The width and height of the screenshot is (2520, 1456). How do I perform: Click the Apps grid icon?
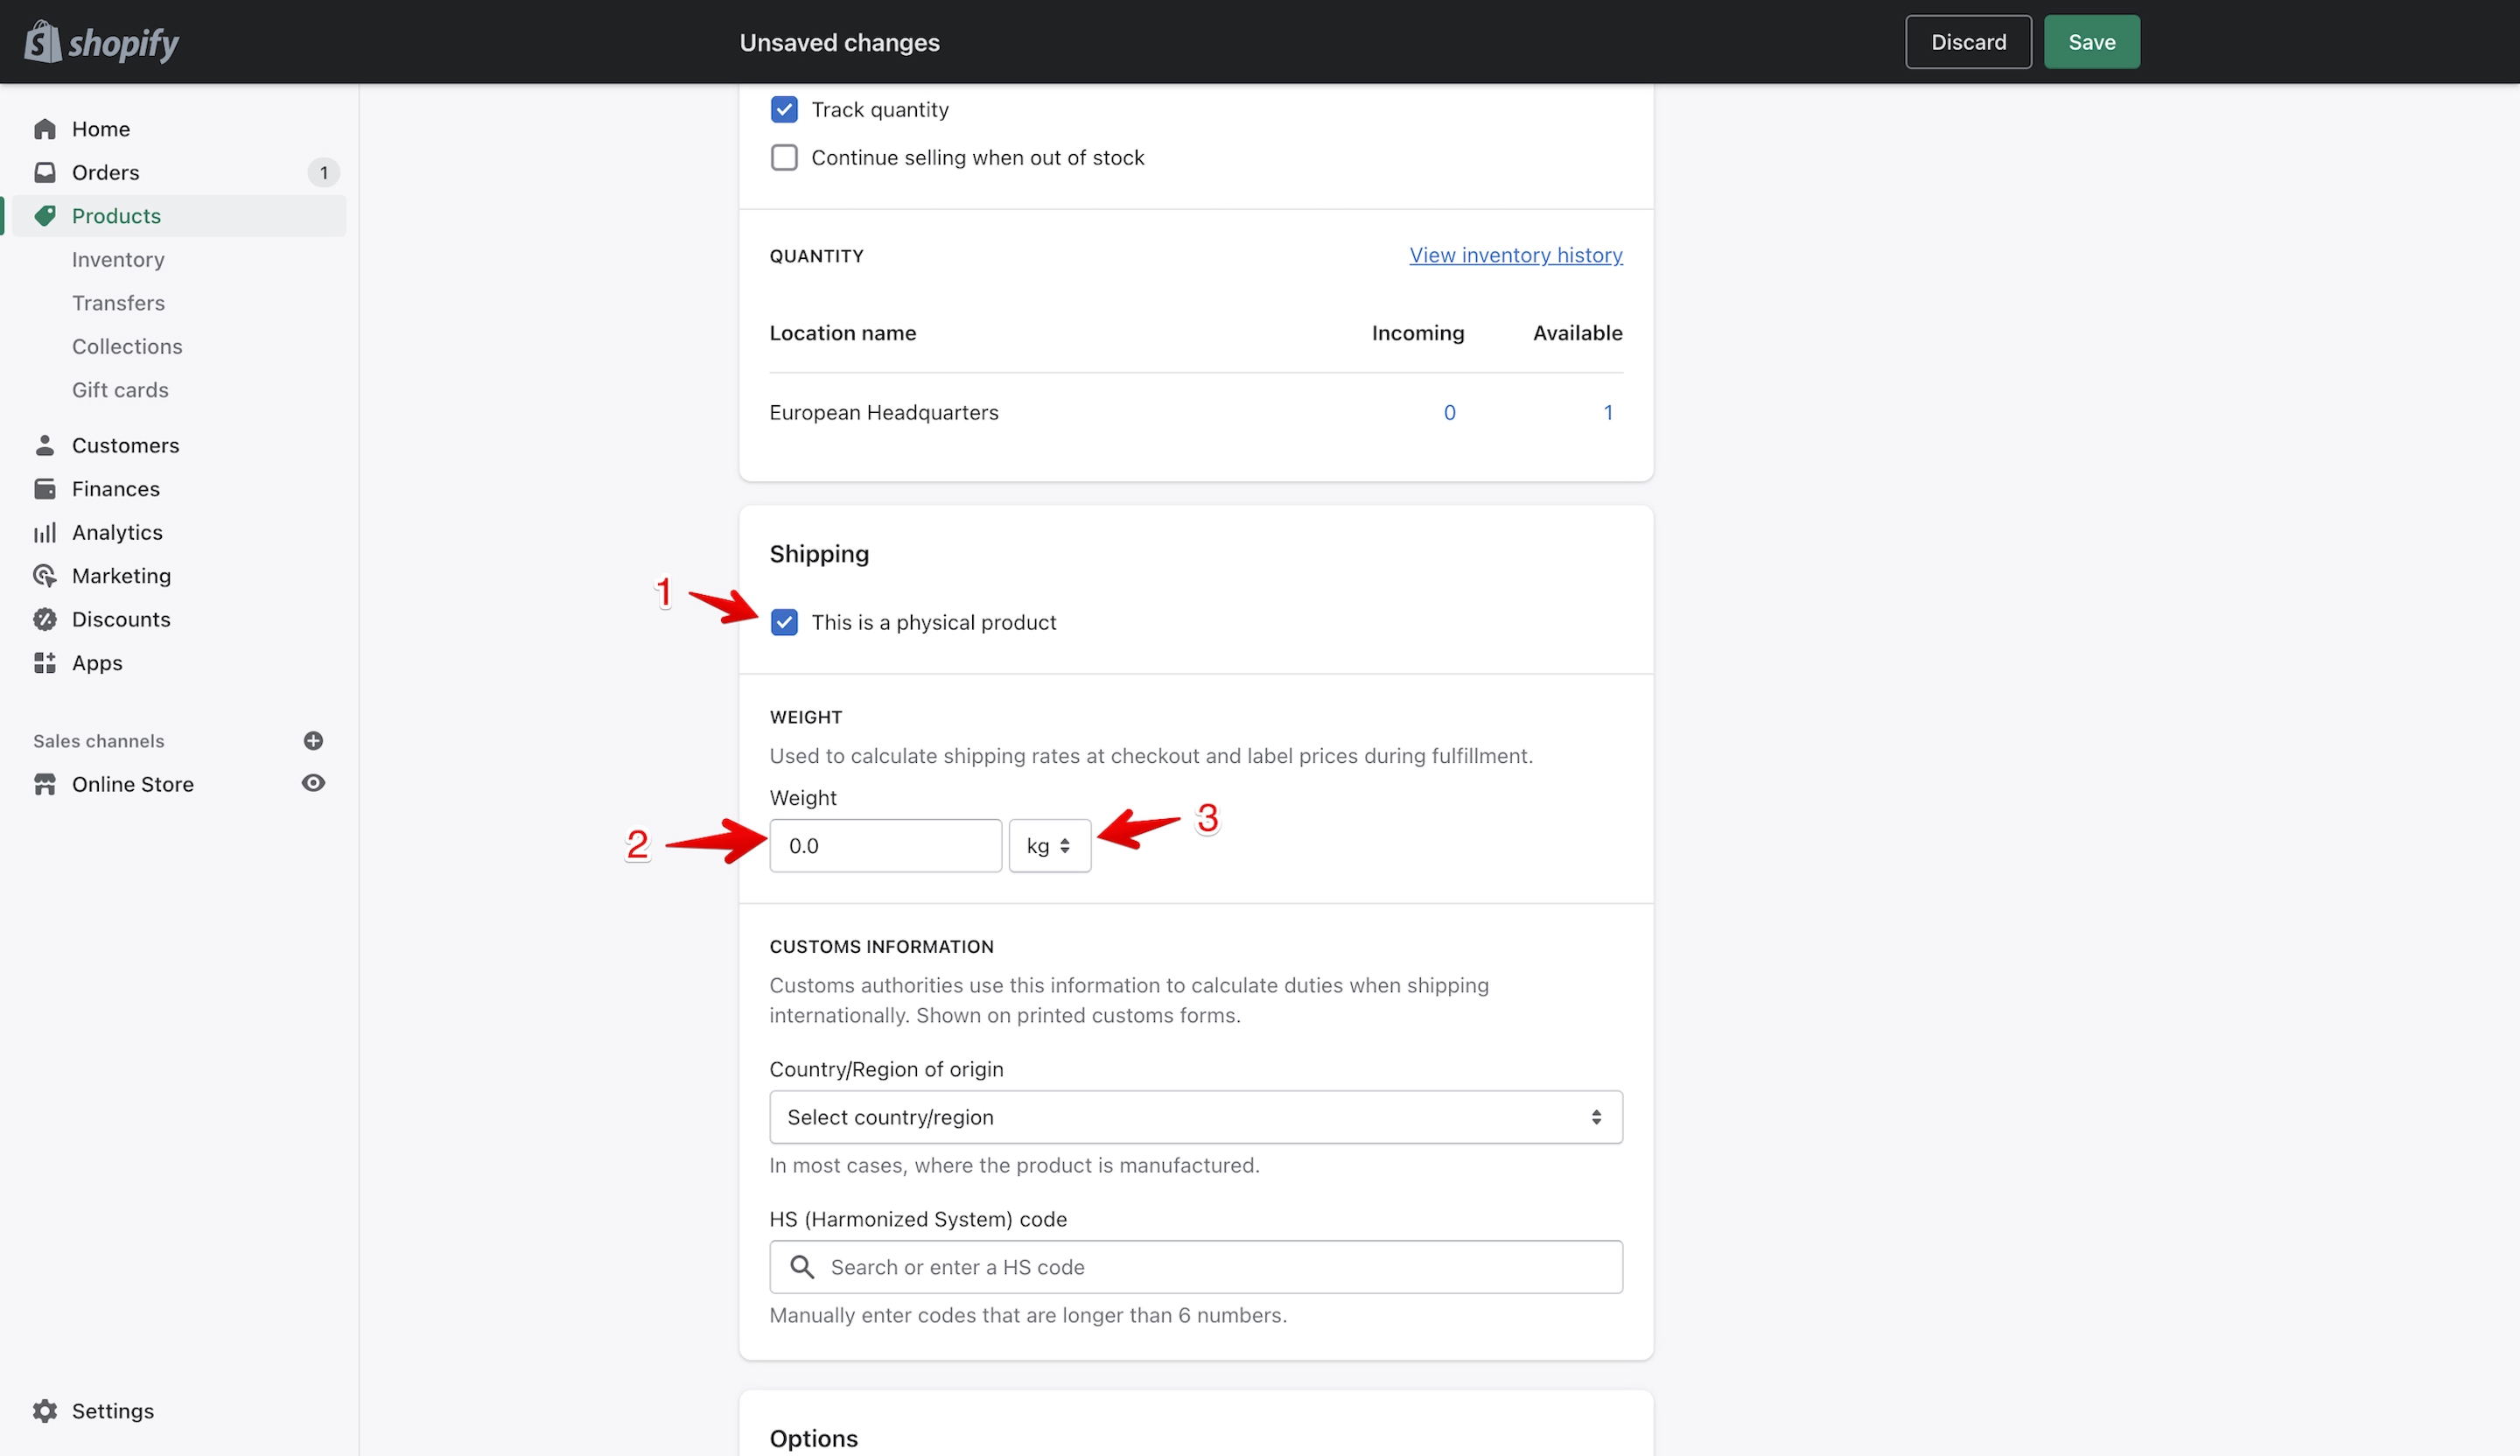coord(45,663)
